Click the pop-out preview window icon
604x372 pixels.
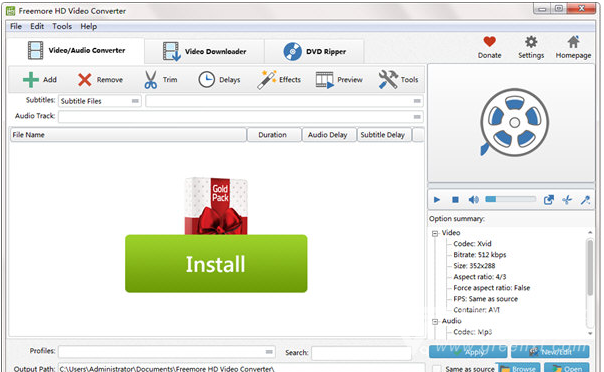click(549, 199)
